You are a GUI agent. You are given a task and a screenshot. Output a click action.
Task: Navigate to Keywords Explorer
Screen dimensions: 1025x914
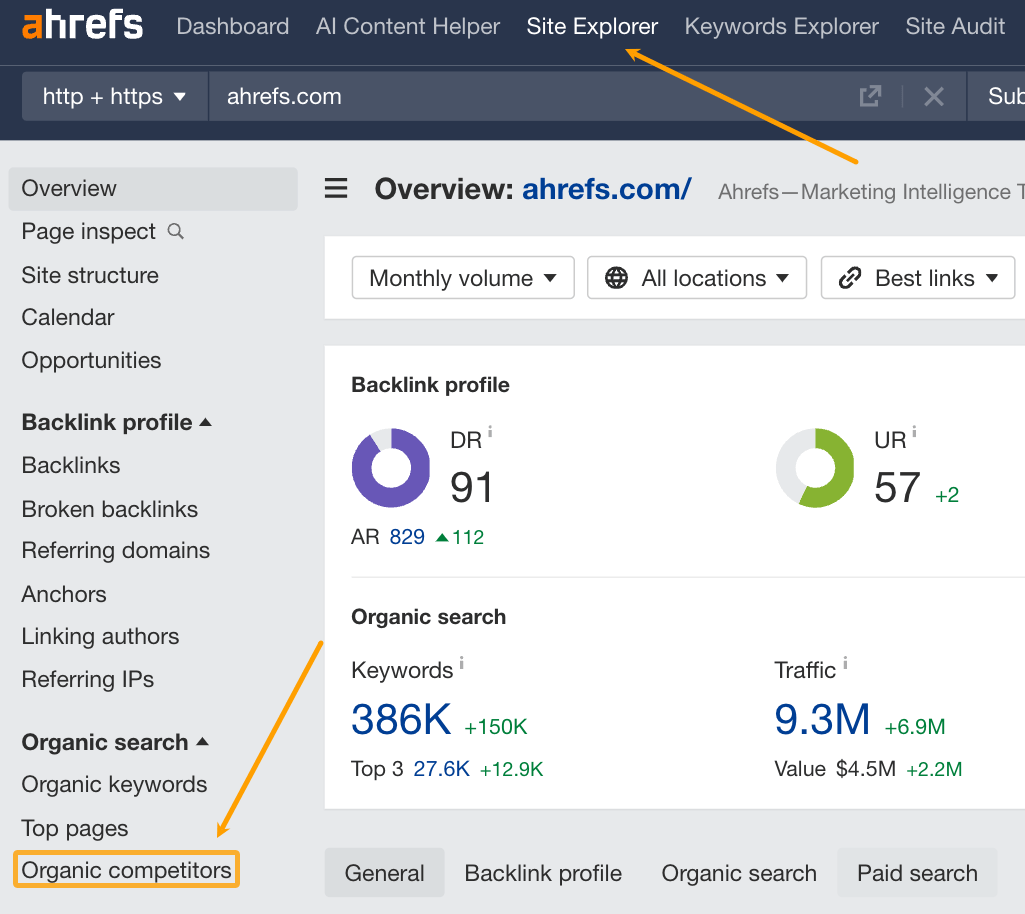click(781, 27)
